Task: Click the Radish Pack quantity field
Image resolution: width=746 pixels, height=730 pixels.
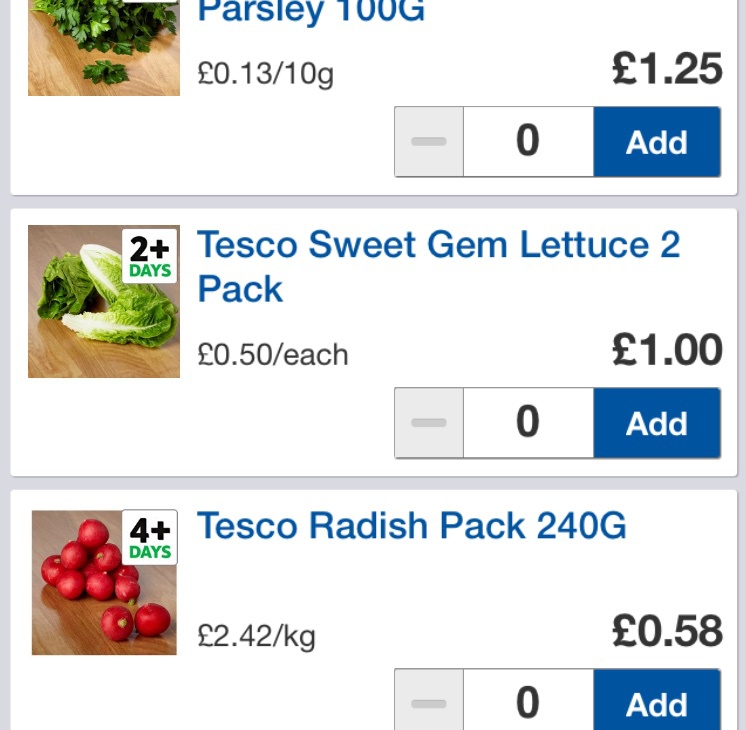Action: coord(528,703)
